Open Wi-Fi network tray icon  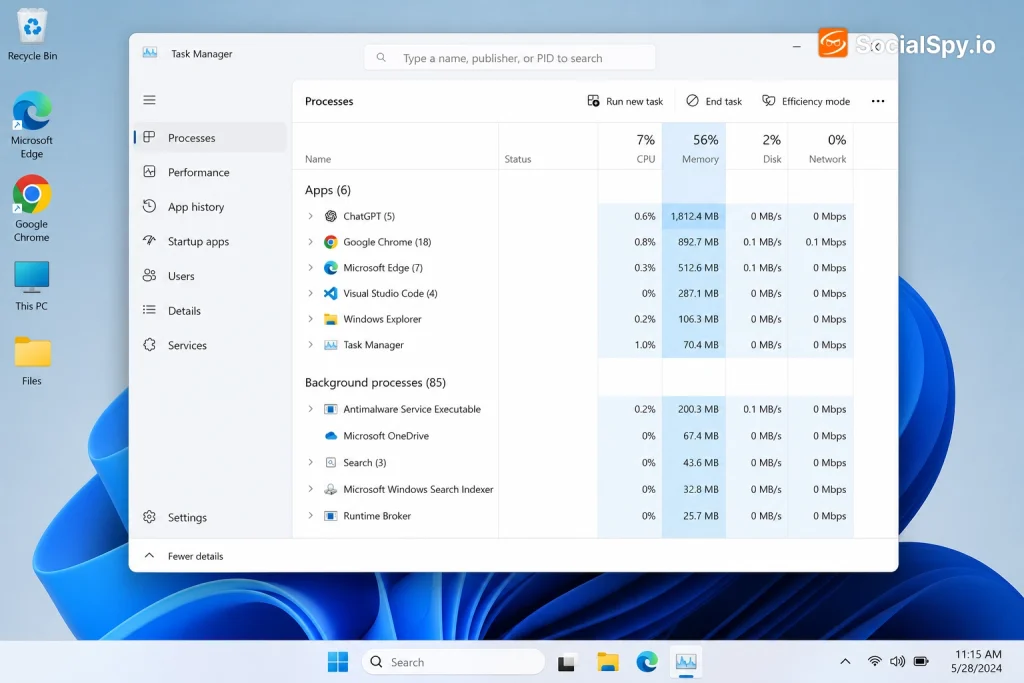(x=874, y=661)
